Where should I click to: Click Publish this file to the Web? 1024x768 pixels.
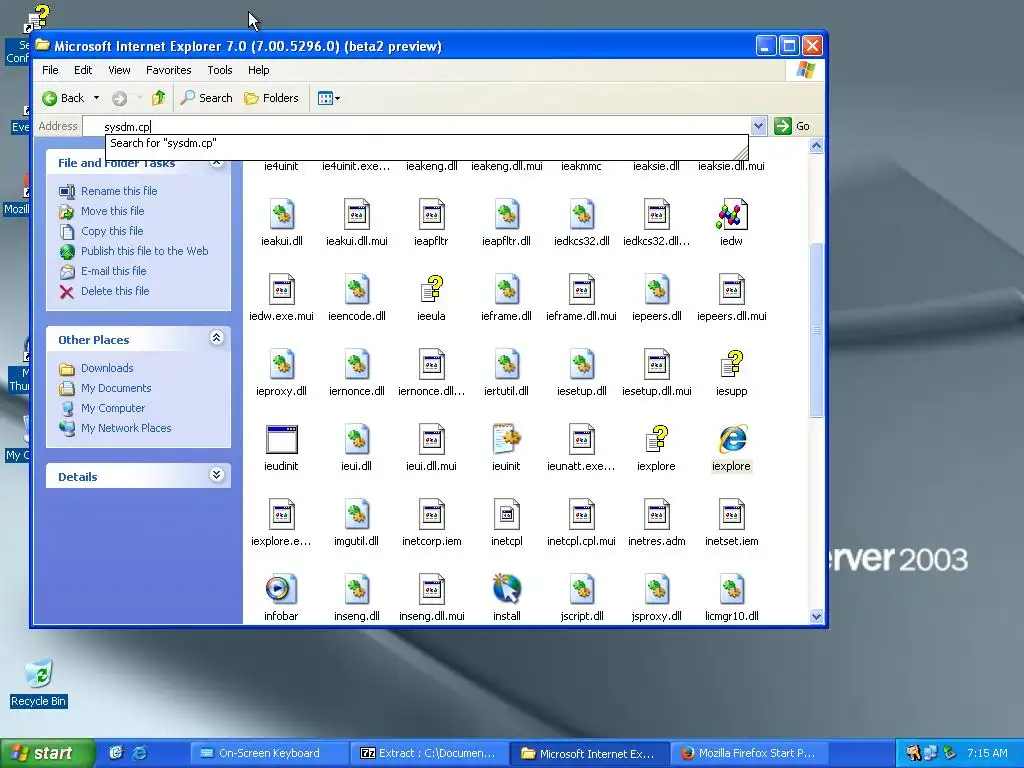(x=144, y=251)
